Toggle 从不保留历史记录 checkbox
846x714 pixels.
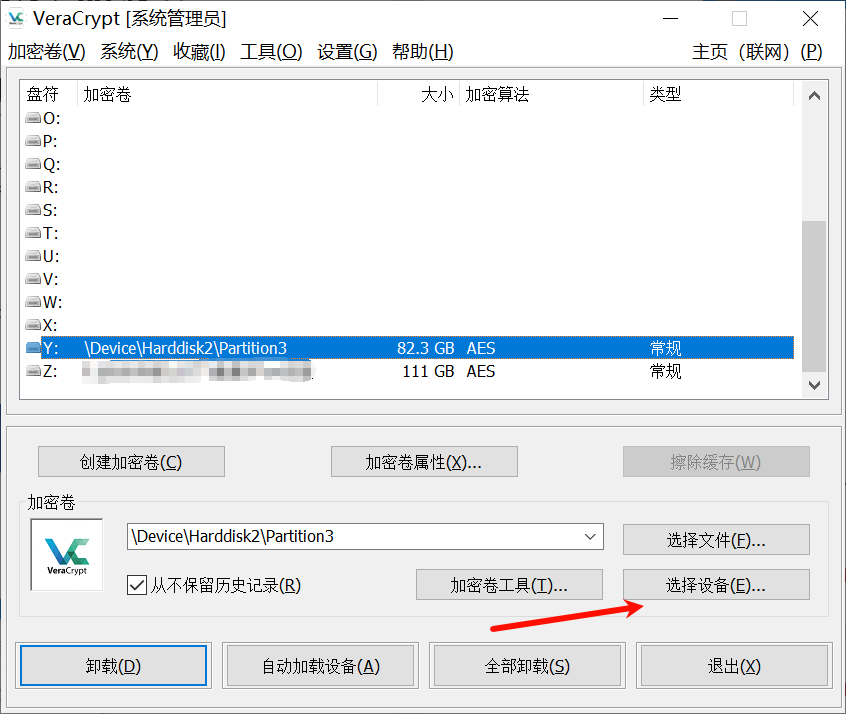(x=137, y=585)
